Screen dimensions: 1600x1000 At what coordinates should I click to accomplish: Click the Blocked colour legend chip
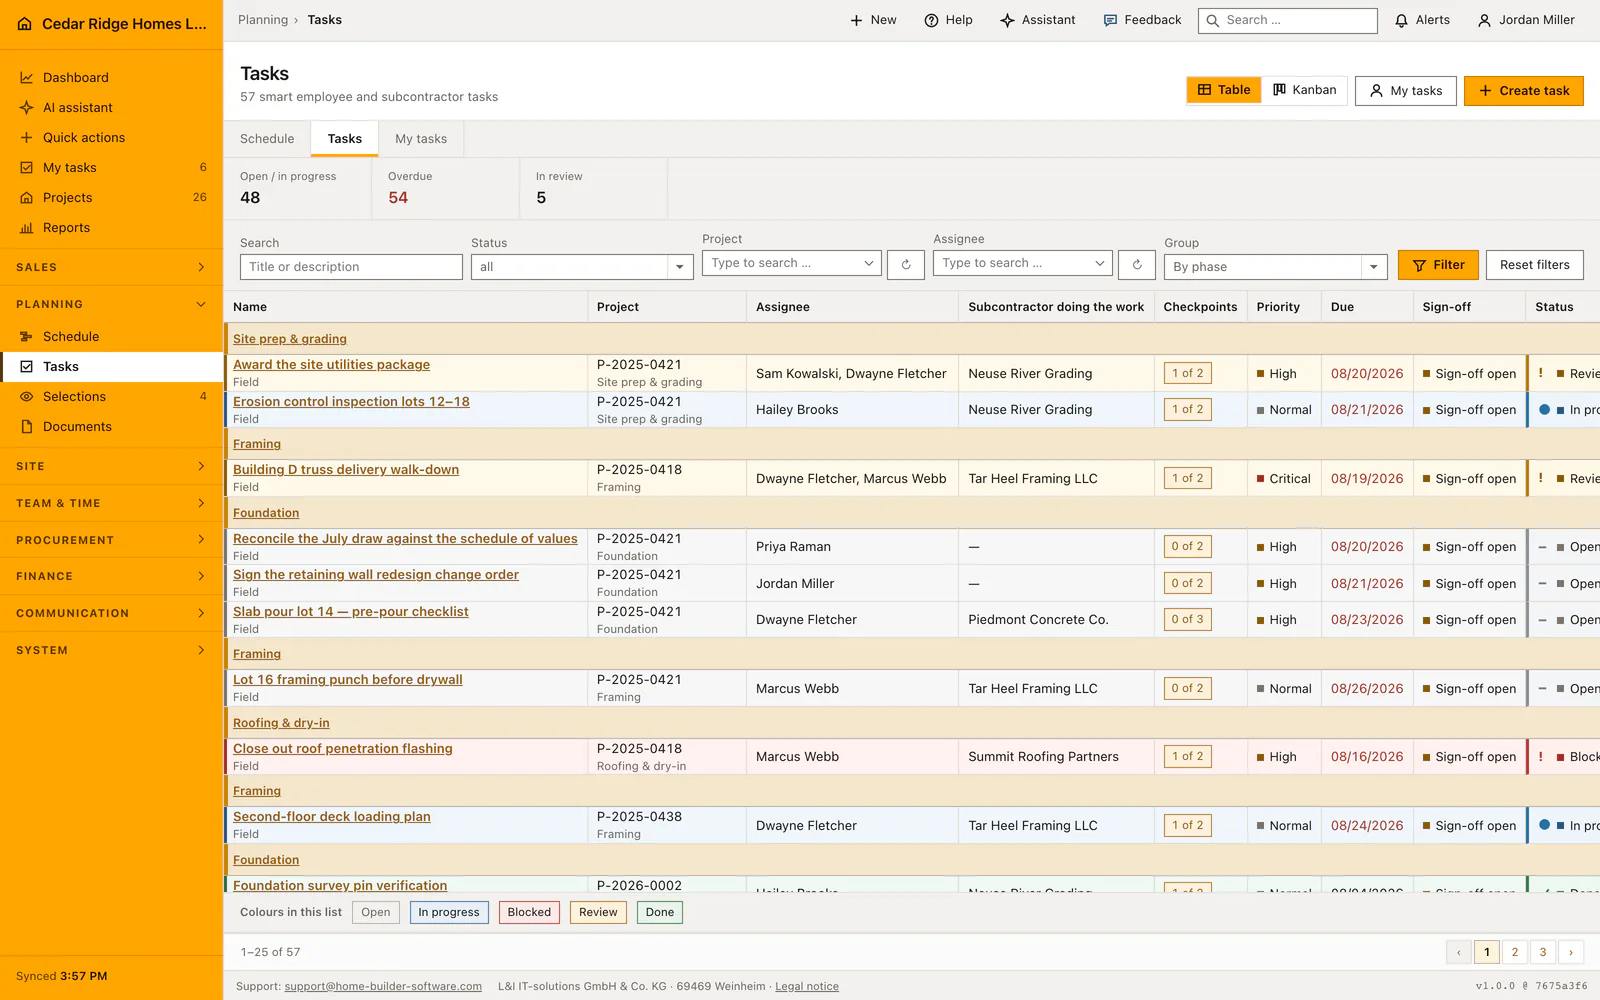(x=529, y=912)
